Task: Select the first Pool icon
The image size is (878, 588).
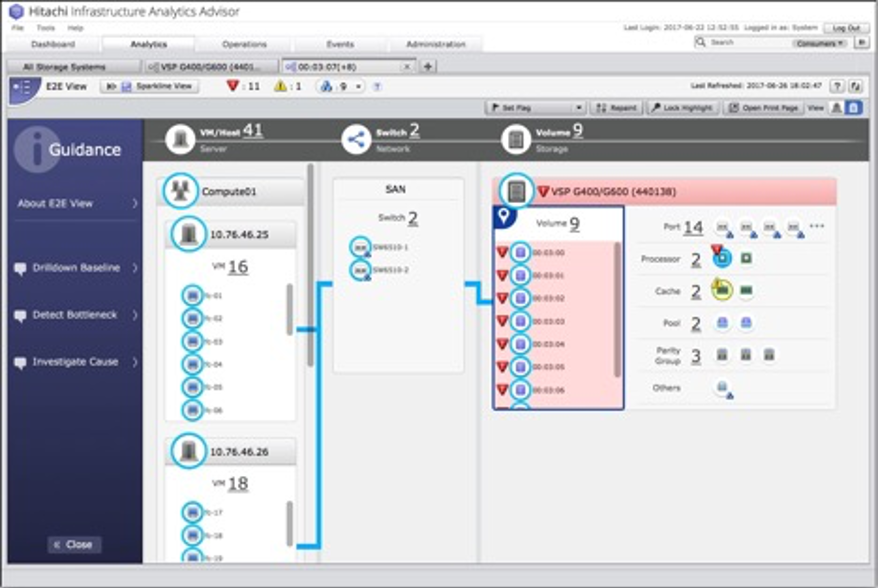Action: point(722,323)
